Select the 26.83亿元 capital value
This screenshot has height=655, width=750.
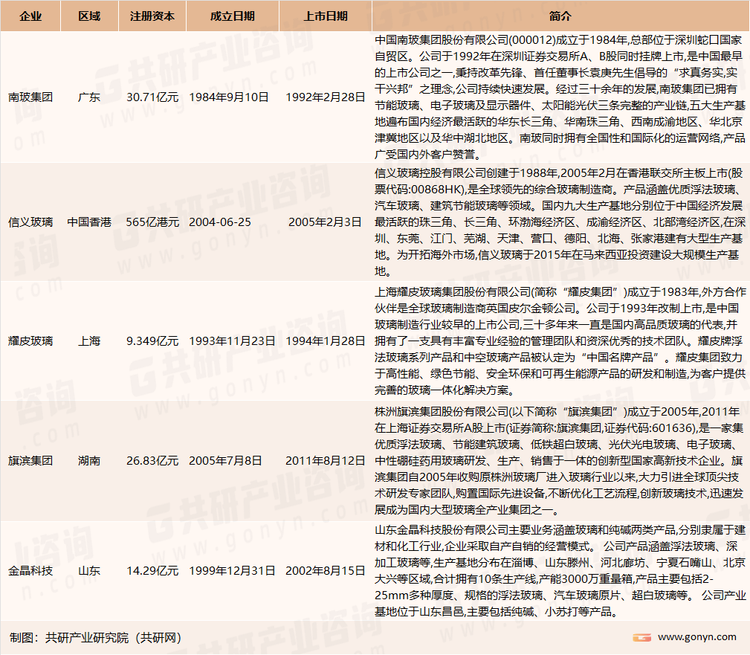point(152,461)
